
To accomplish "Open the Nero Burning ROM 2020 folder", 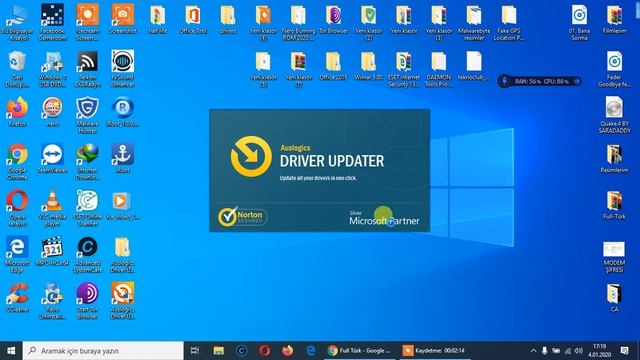I will pyautogui.click(x=298, y=22).
